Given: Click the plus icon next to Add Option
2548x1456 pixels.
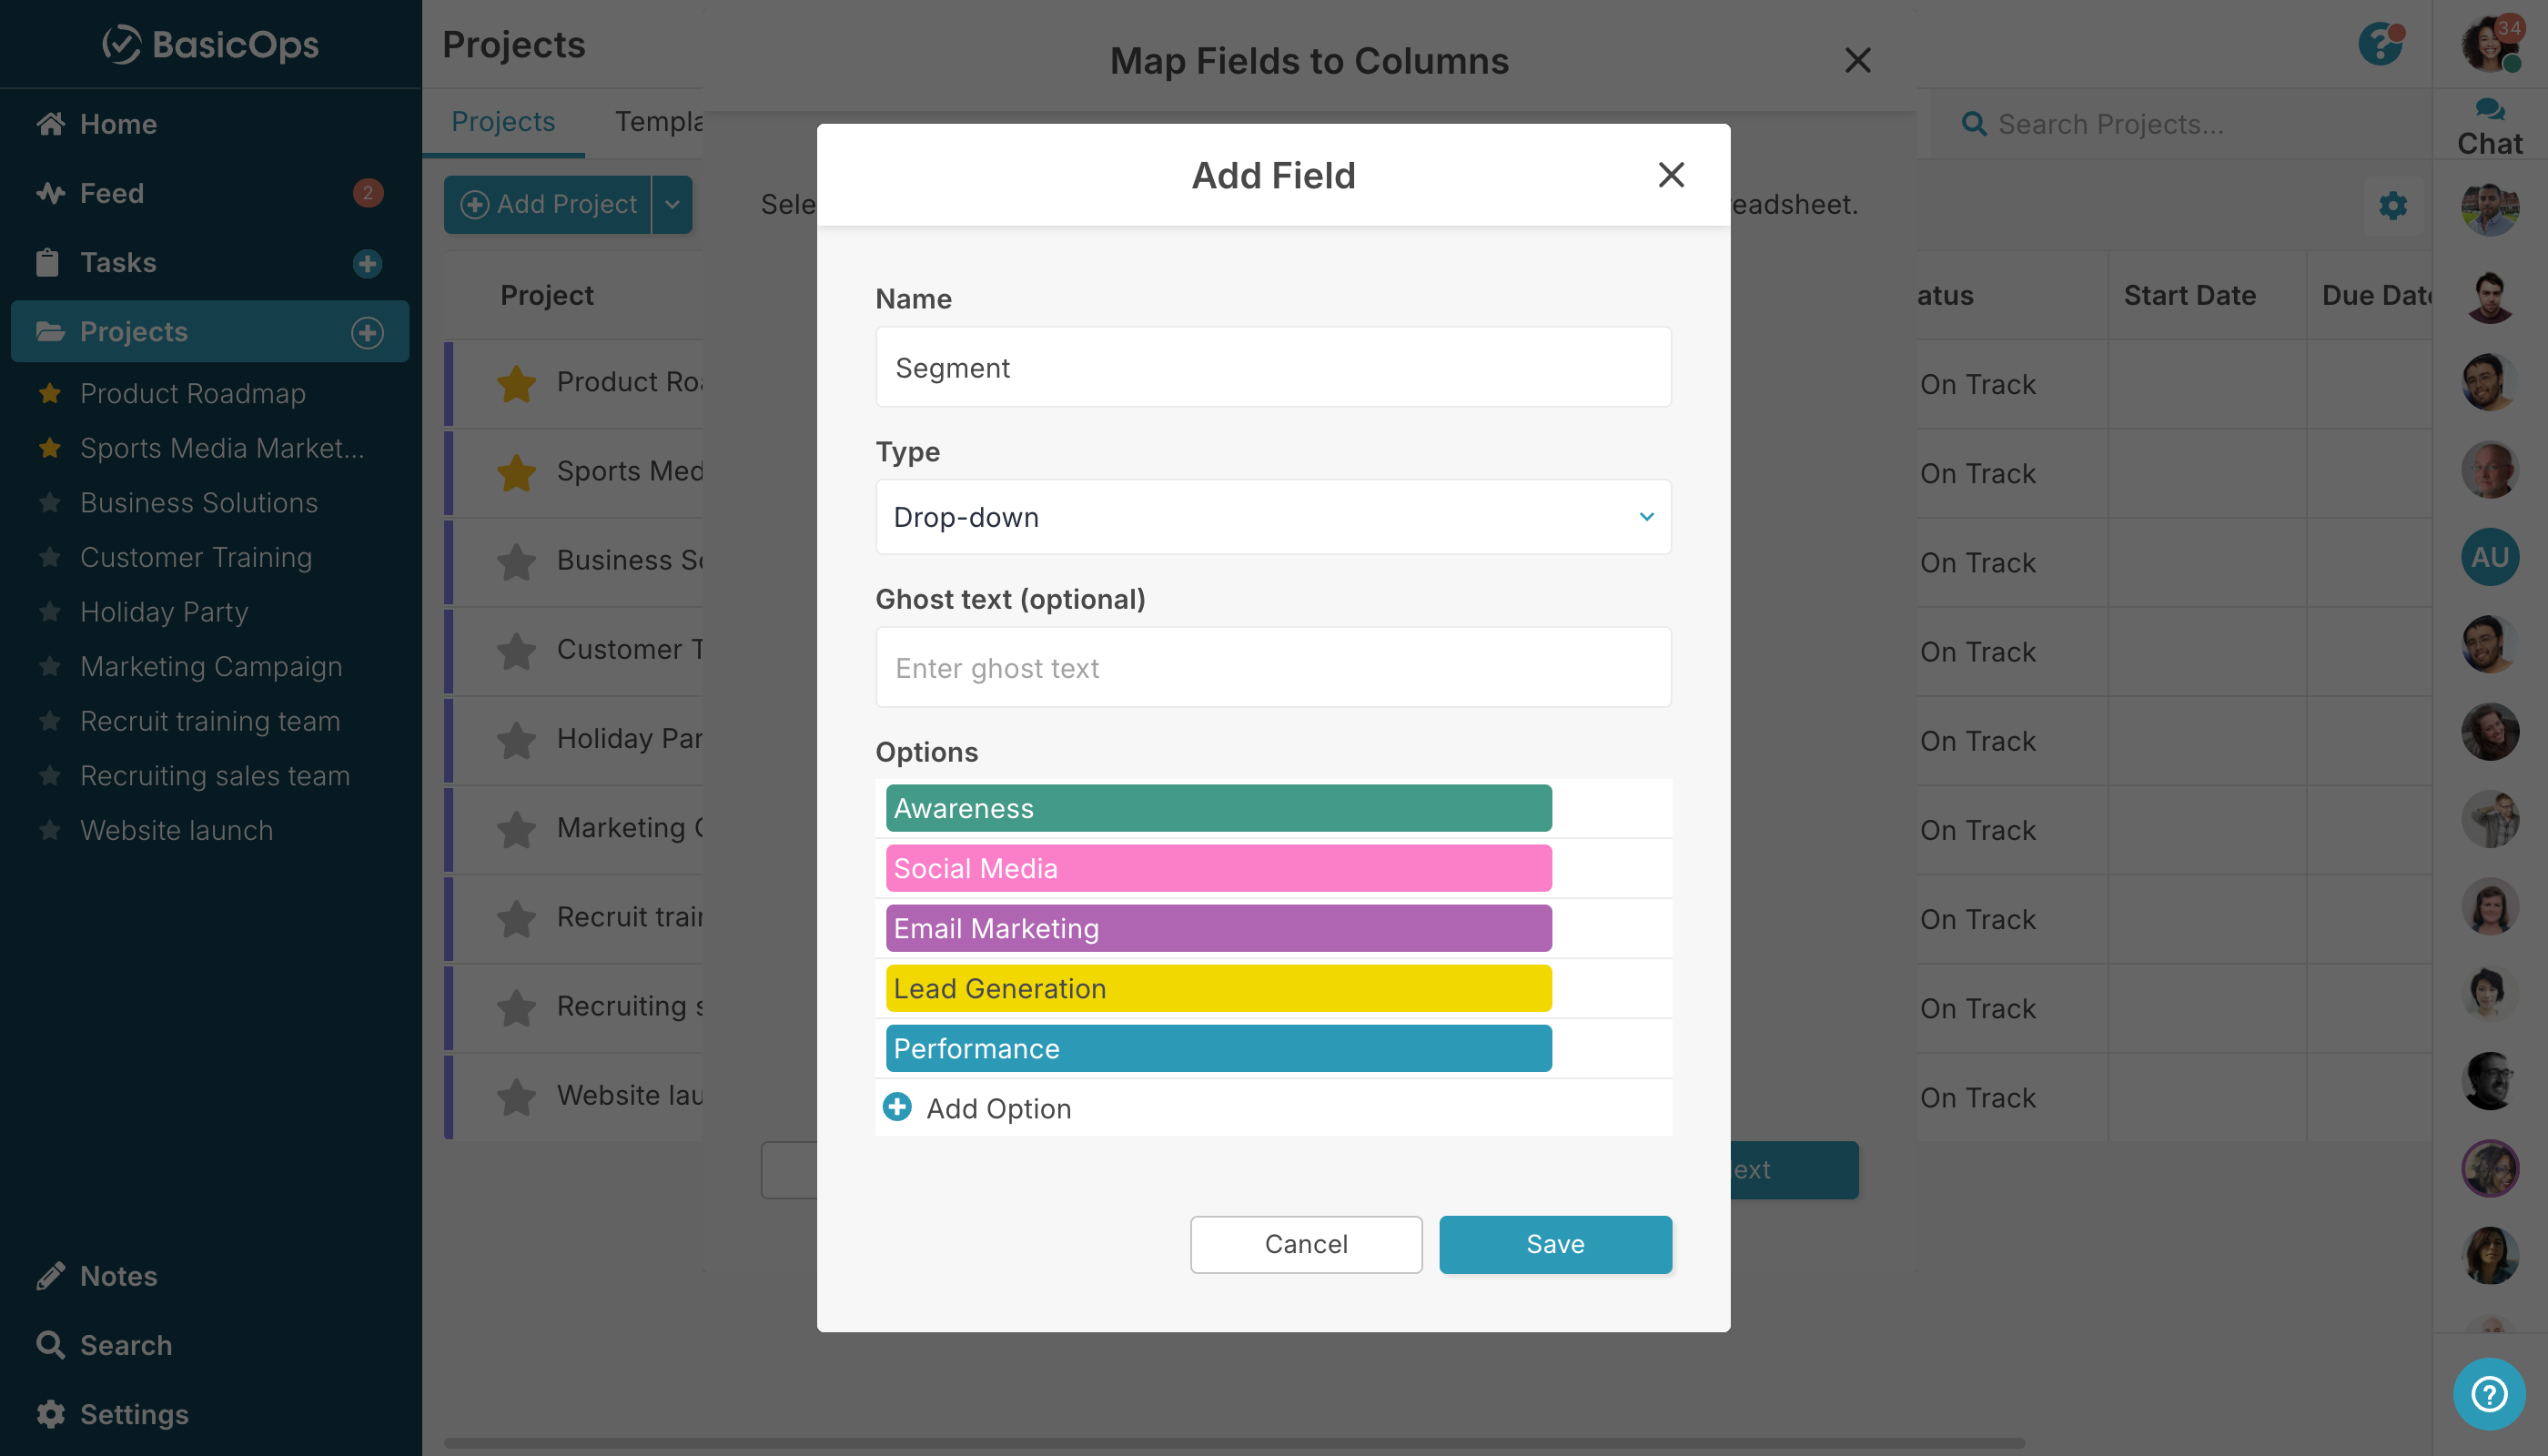Looking at the screenshot, I should (x=897, y=1107).
